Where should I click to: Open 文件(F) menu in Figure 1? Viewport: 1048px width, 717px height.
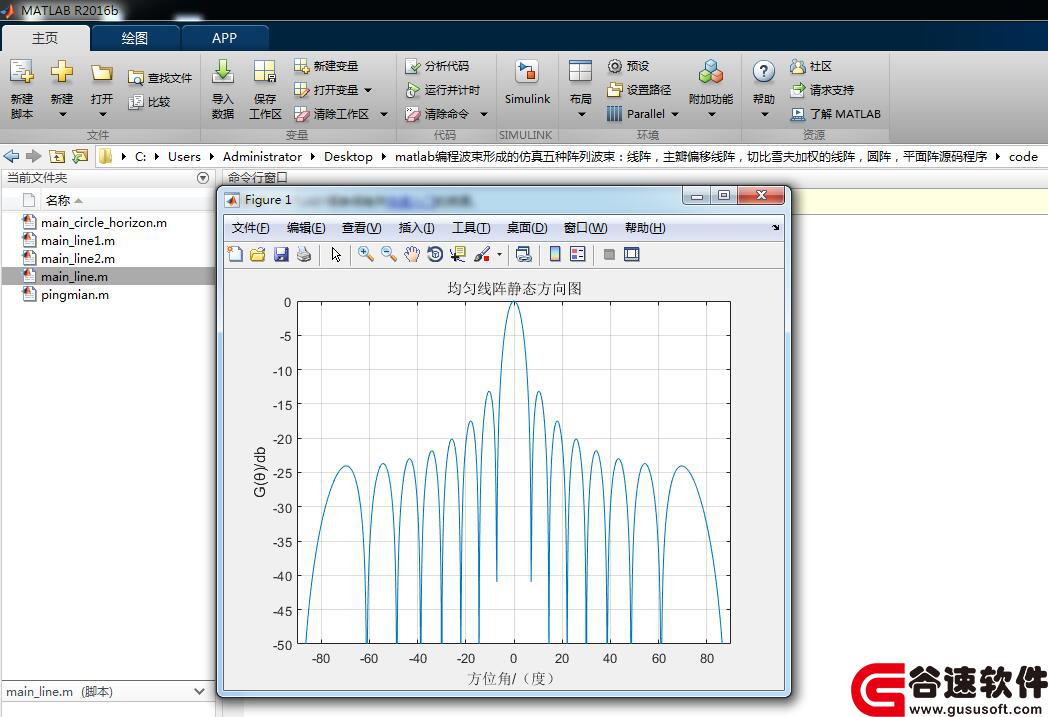tap(251, 228)
